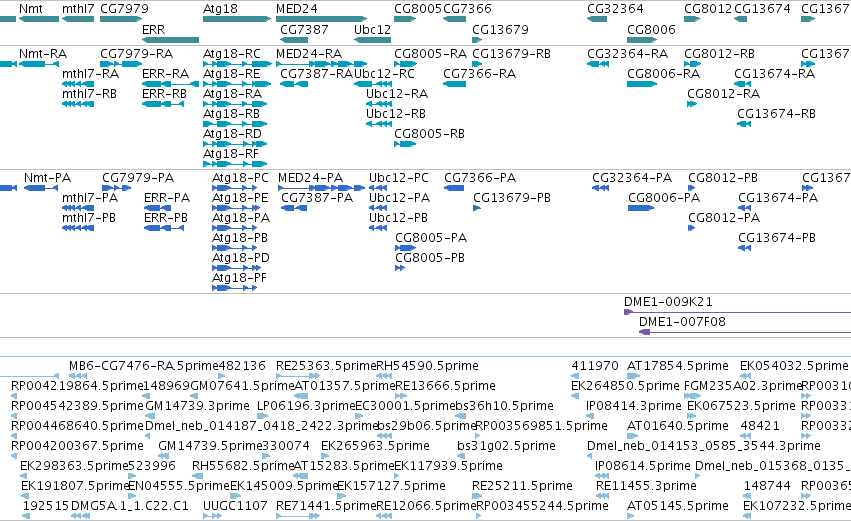Open the Atg18-RC transcript label
This screenshot has width=851, height=521.
[x=231, y=54]
